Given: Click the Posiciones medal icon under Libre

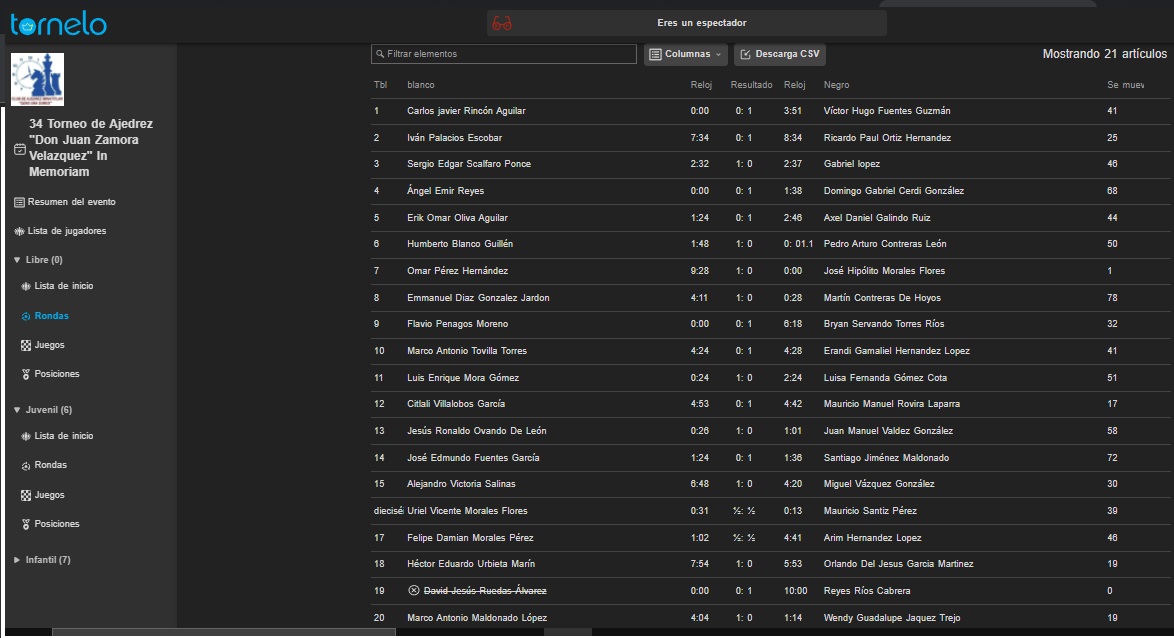Looking at the screenshot, I should click(26, 374).
